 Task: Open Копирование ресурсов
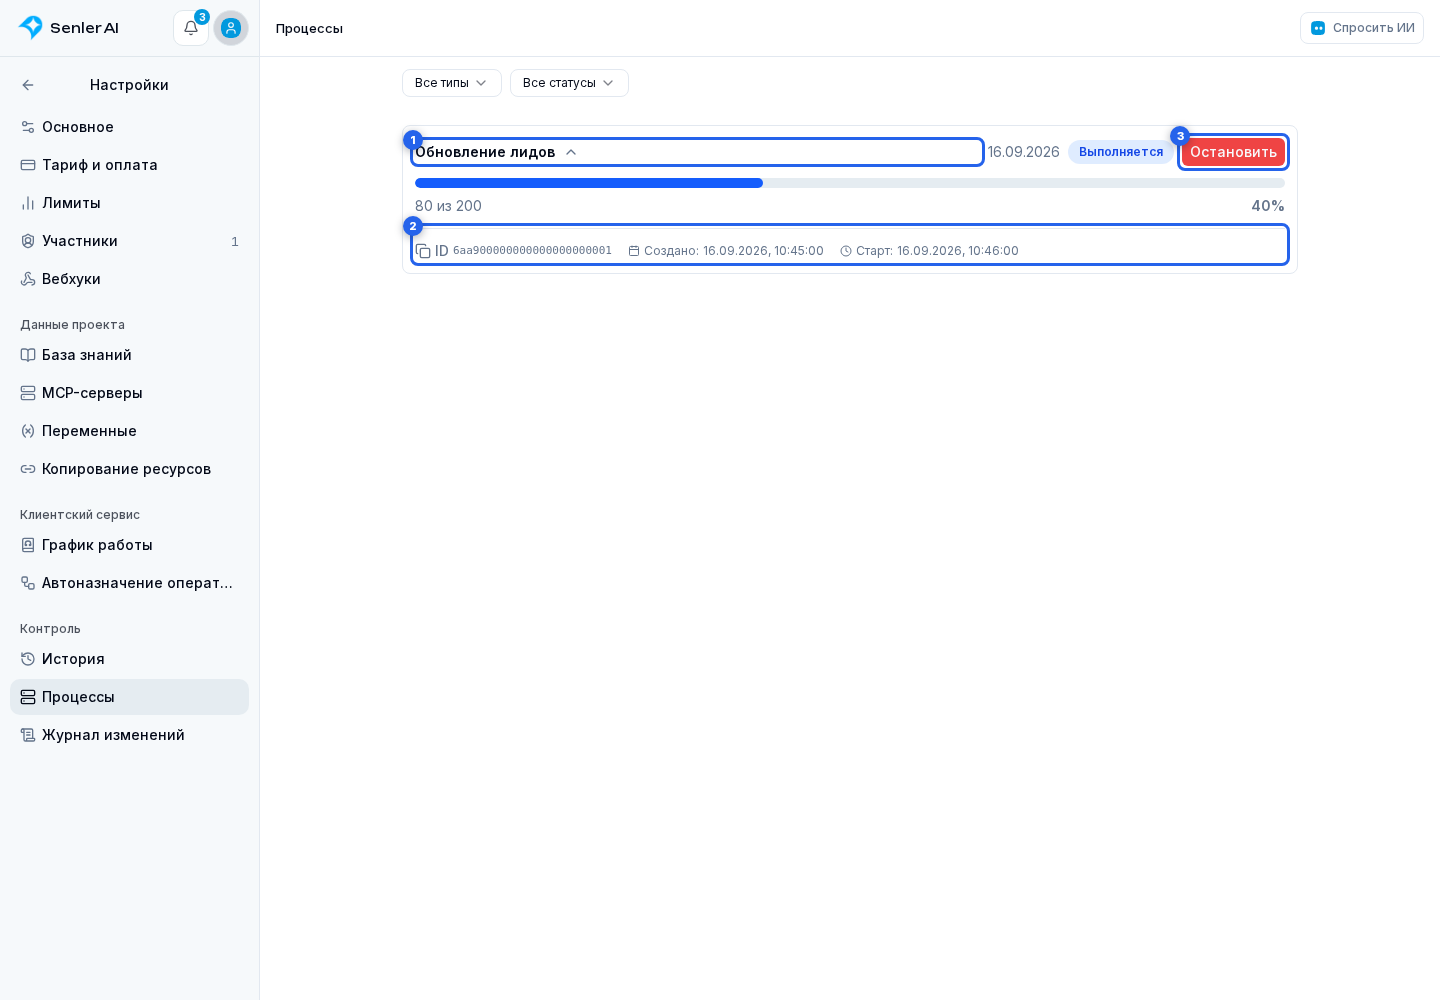click(129, 469)
